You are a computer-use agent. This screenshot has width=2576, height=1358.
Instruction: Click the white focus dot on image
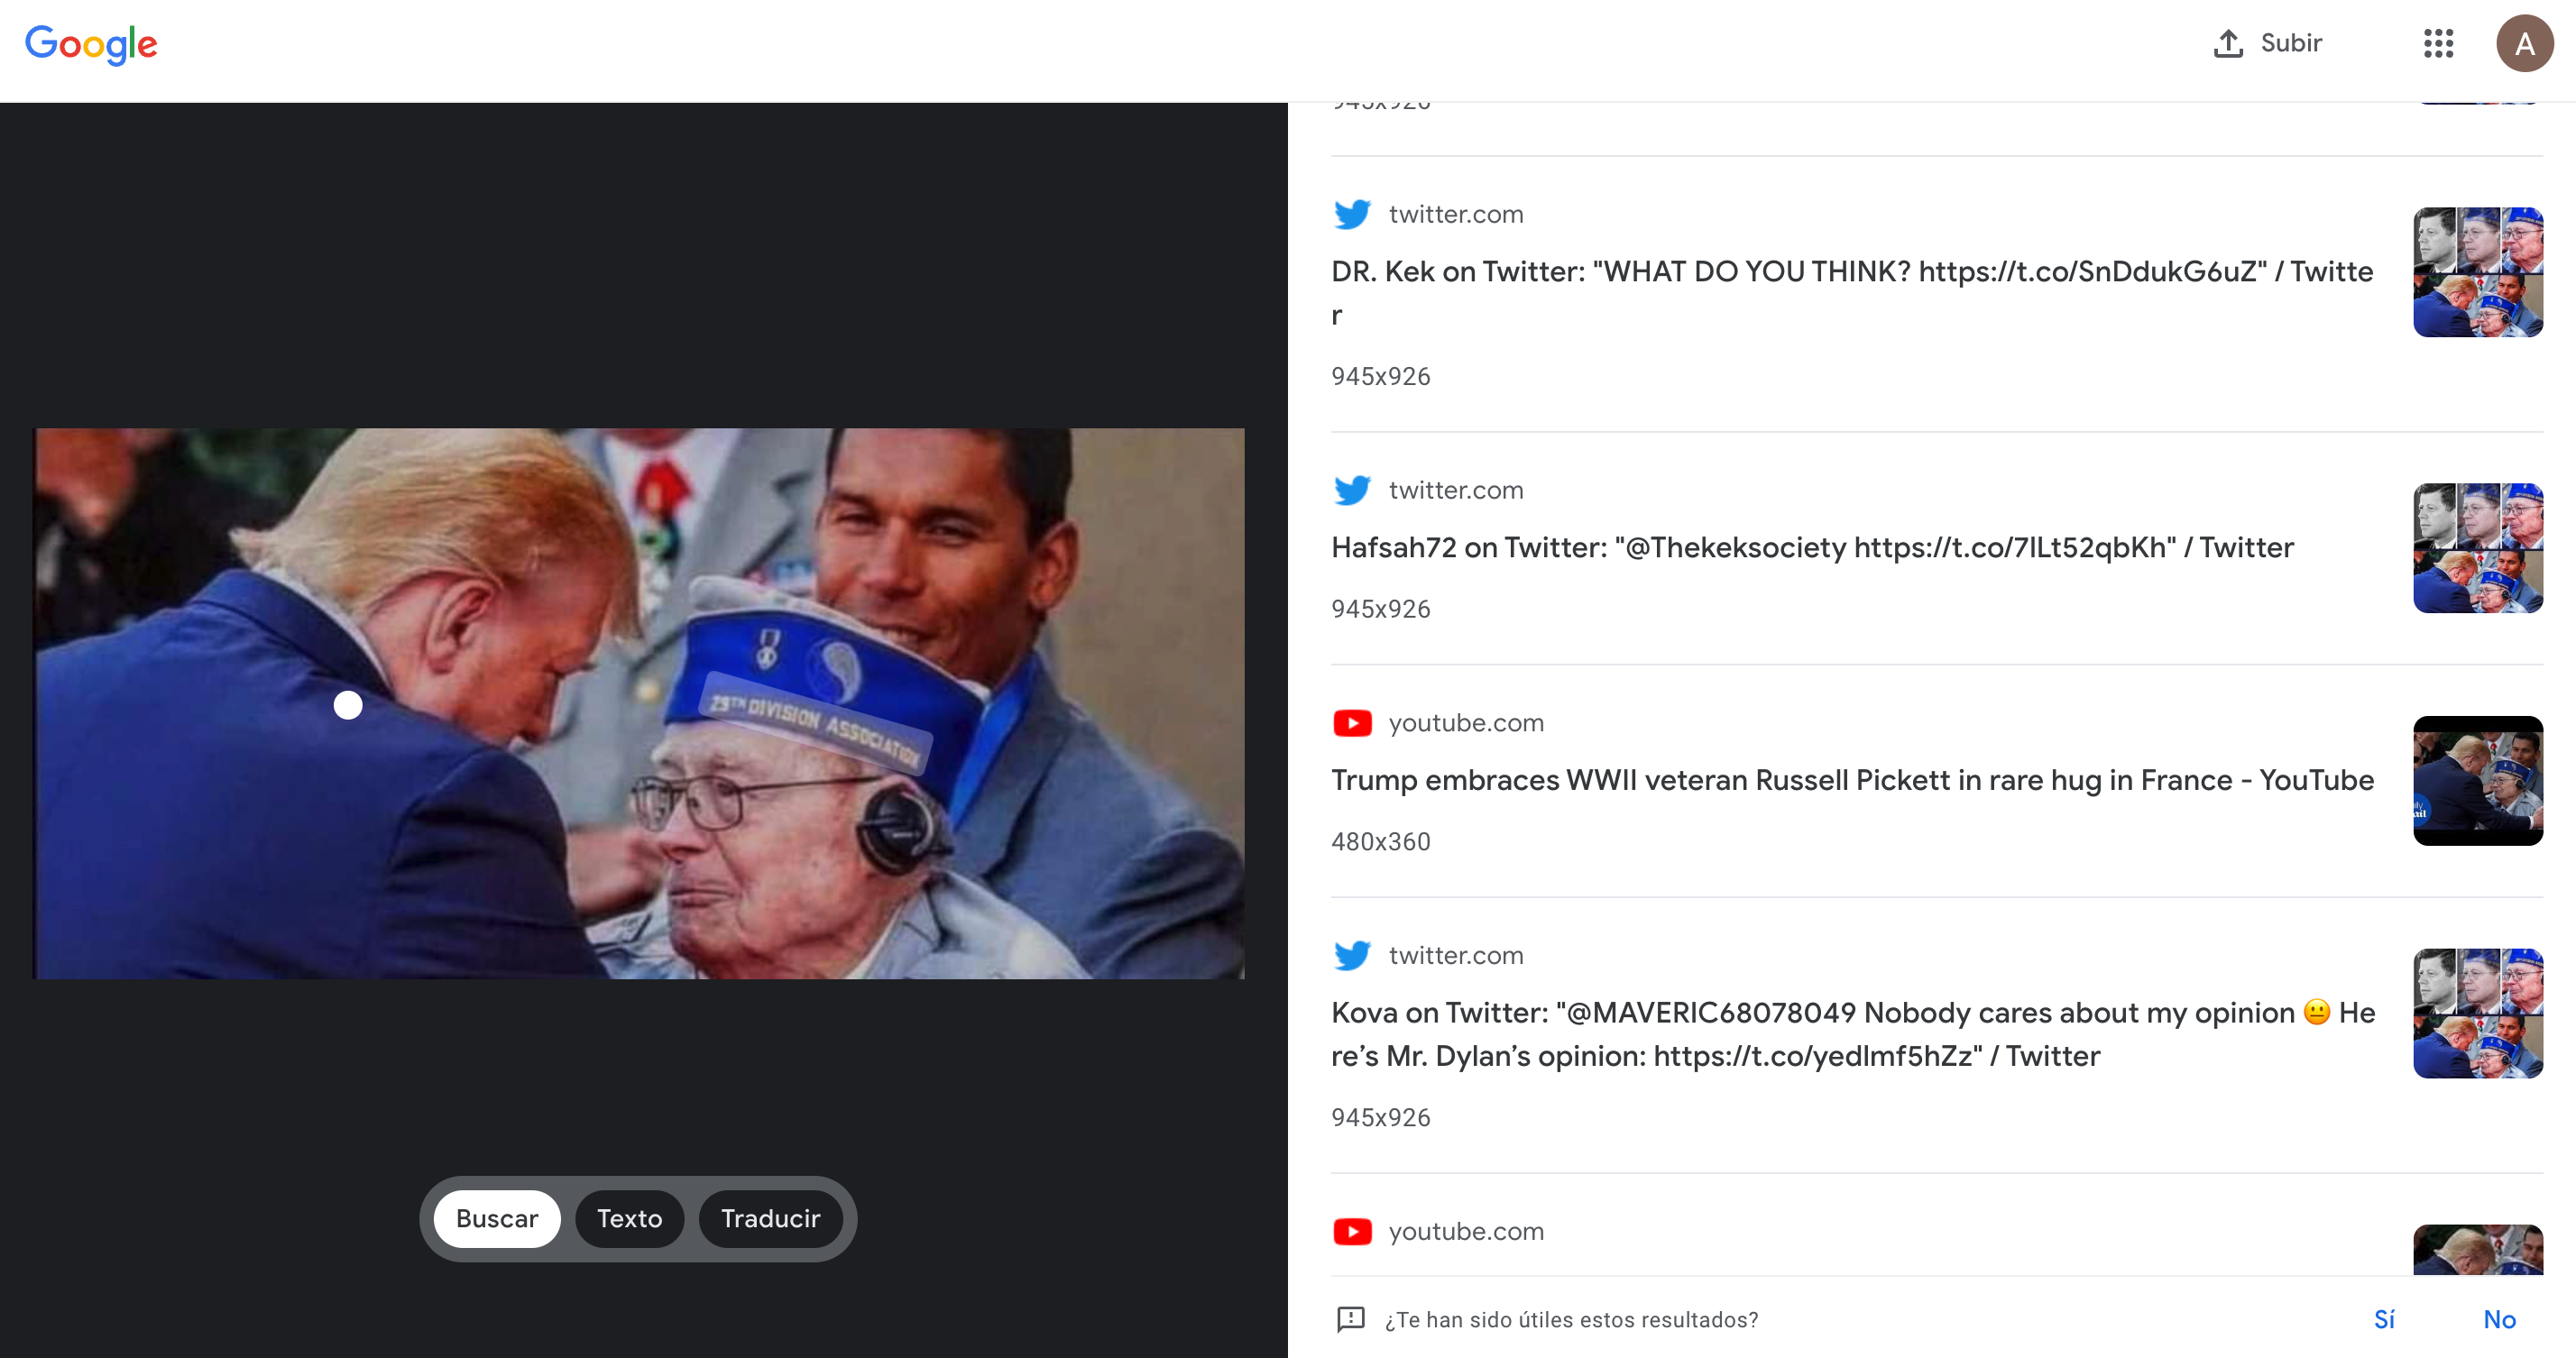click(348, 705)
